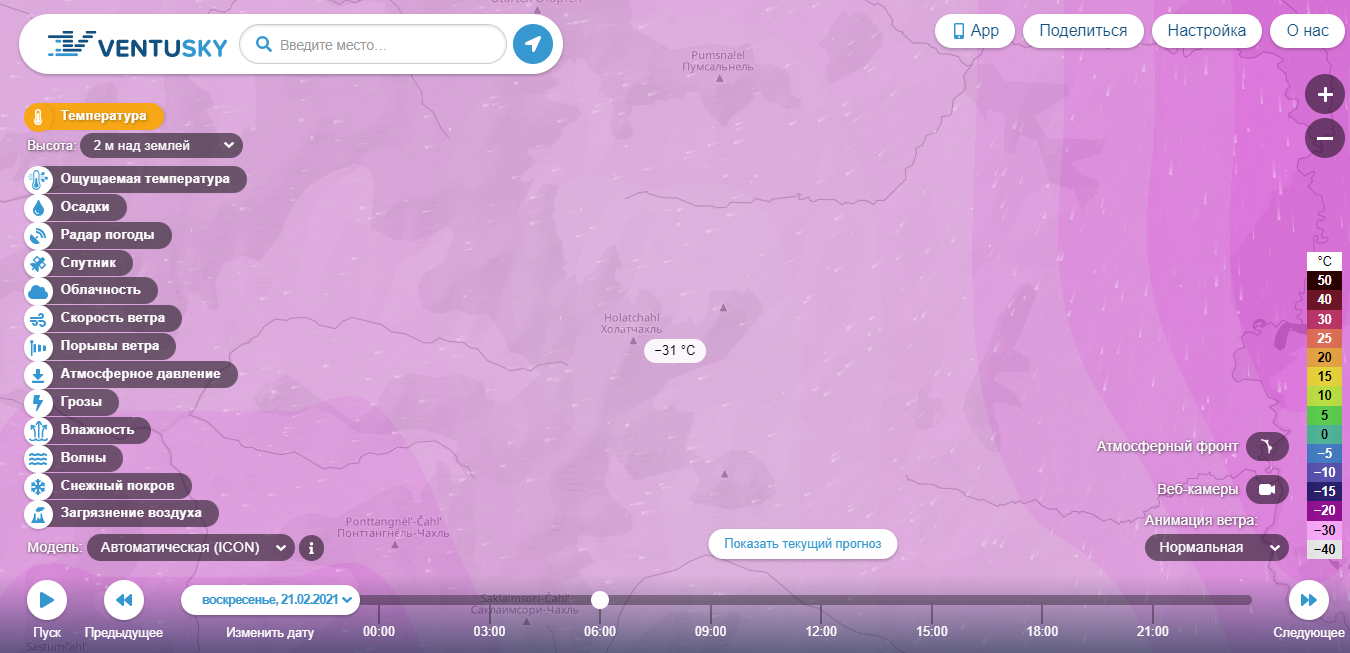Open Настройка settings
This screenshot has width=1350, height=653.
[1207, 31]
